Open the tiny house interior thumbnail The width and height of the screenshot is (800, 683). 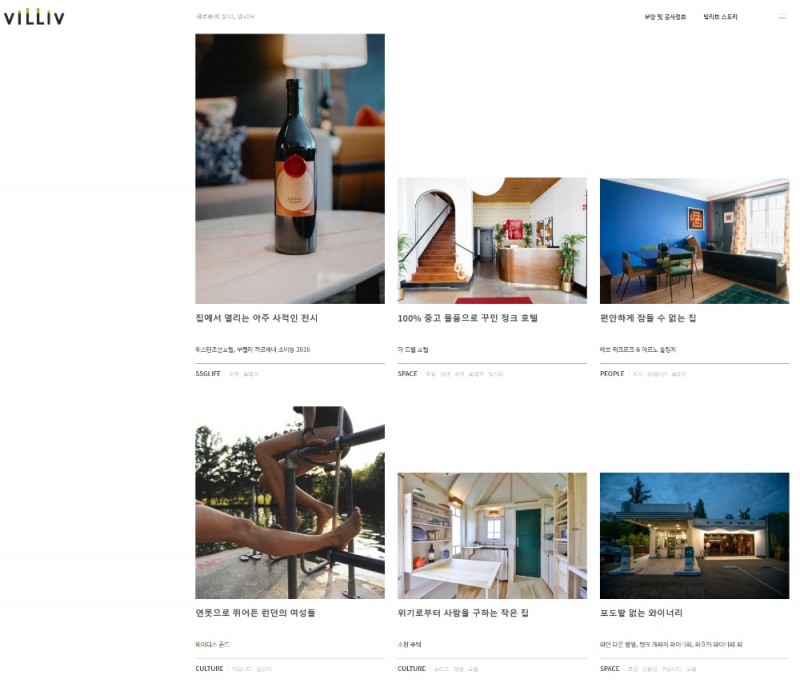pos(492,536)
